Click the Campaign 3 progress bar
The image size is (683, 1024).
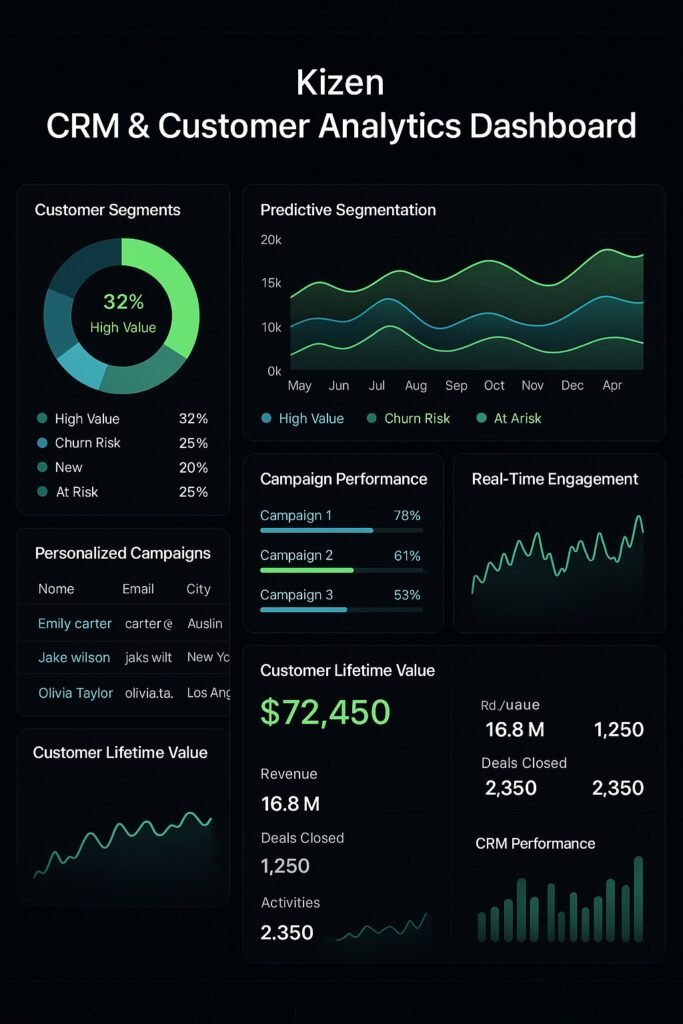[x=342, y=609]
